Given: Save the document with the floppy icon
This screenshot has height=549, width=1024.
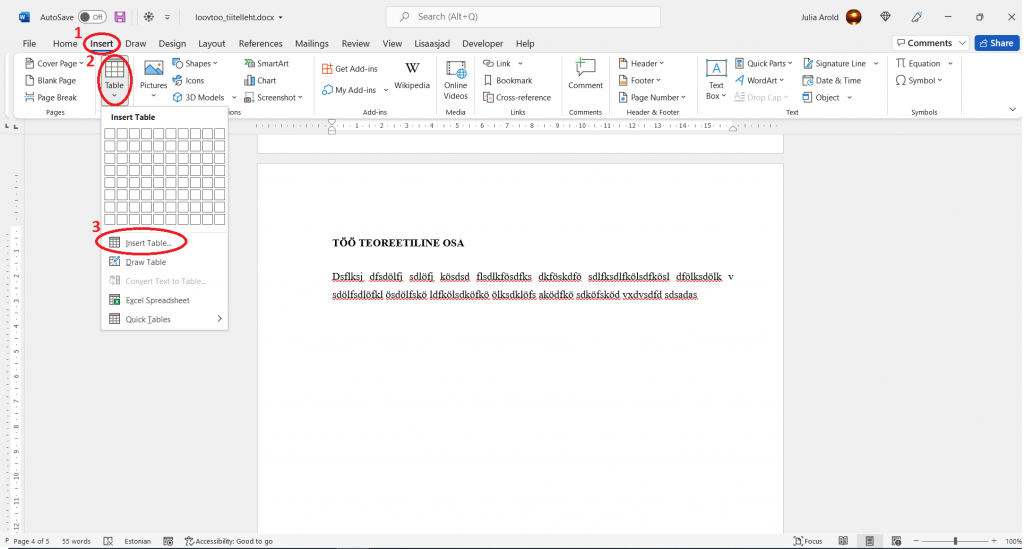Looking at the screenshot, I should [120, 17].
